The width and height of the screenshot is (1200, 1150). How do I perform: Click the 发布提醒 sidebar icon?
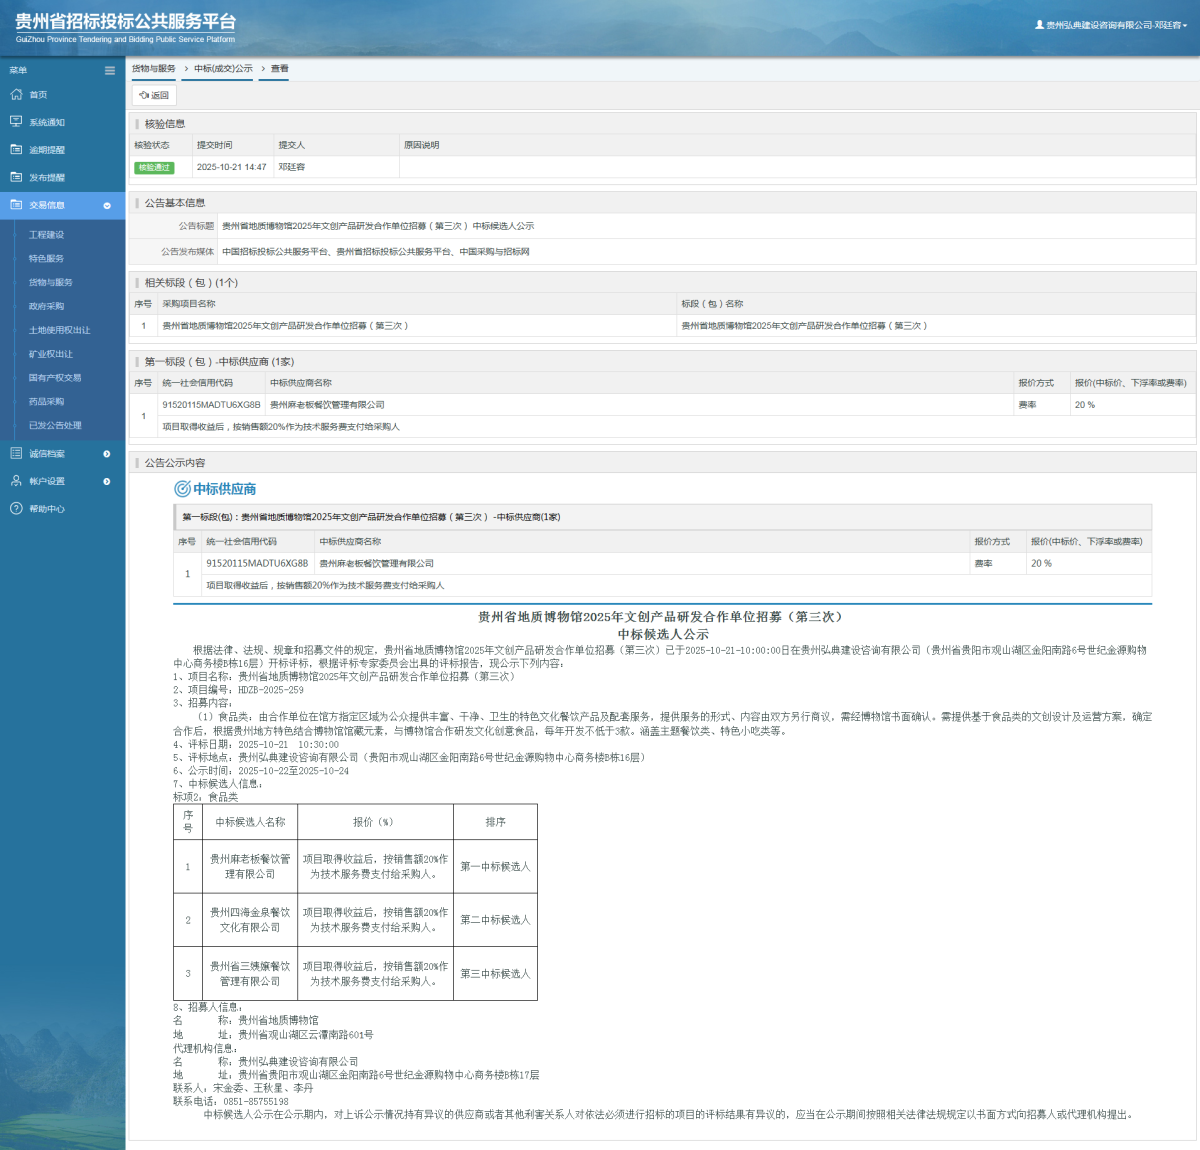point(16,177)
